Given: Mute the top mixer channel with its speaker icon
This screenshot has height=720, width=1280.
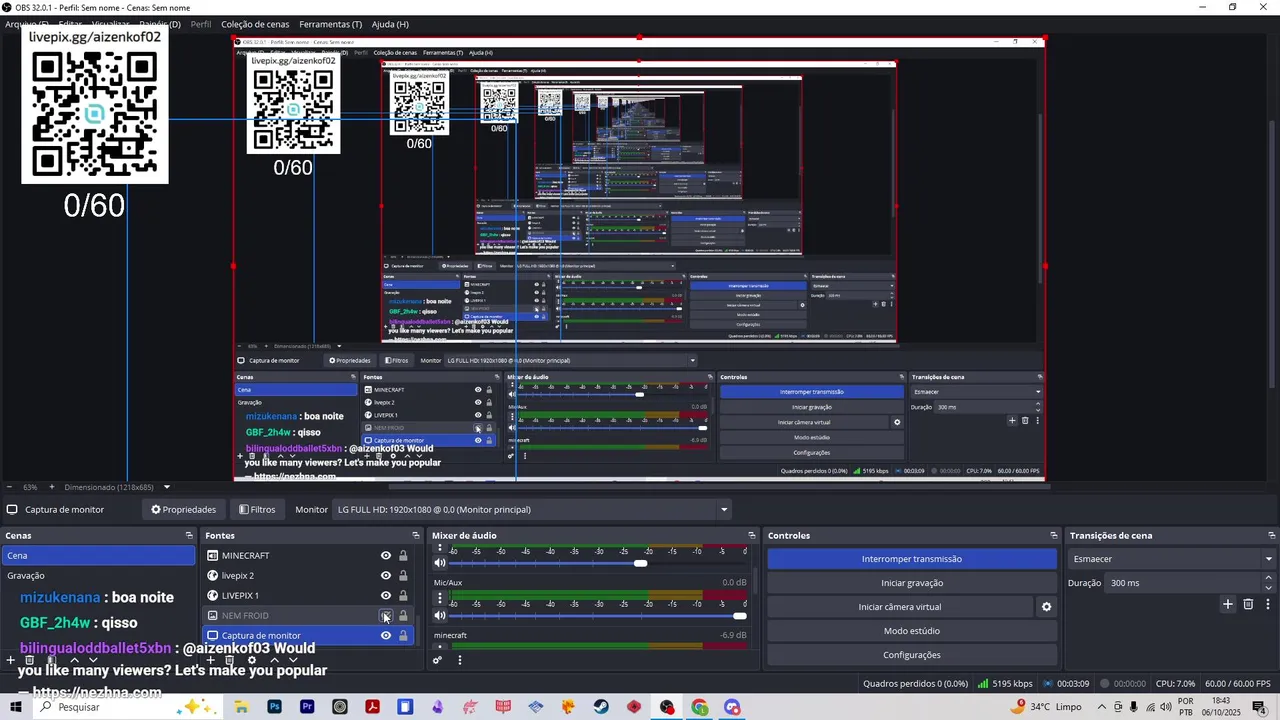Looking at the screenshot, I should [440, 563].
